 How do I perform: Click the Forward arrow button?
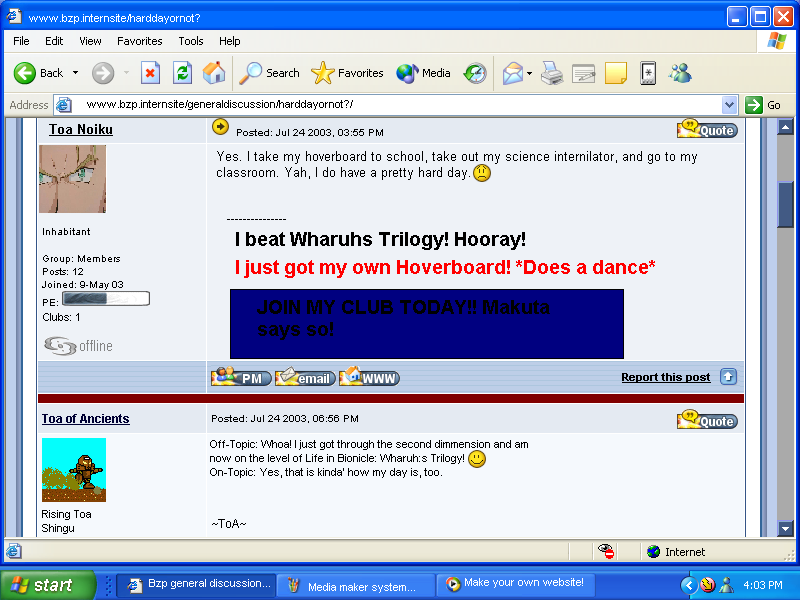point(103,73)
